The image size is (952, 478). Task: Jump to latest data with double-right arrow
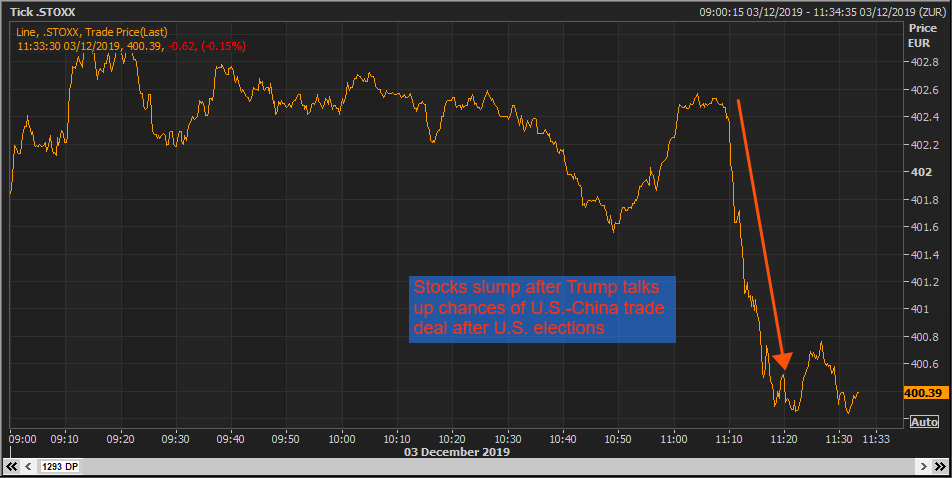pos(939,467)
